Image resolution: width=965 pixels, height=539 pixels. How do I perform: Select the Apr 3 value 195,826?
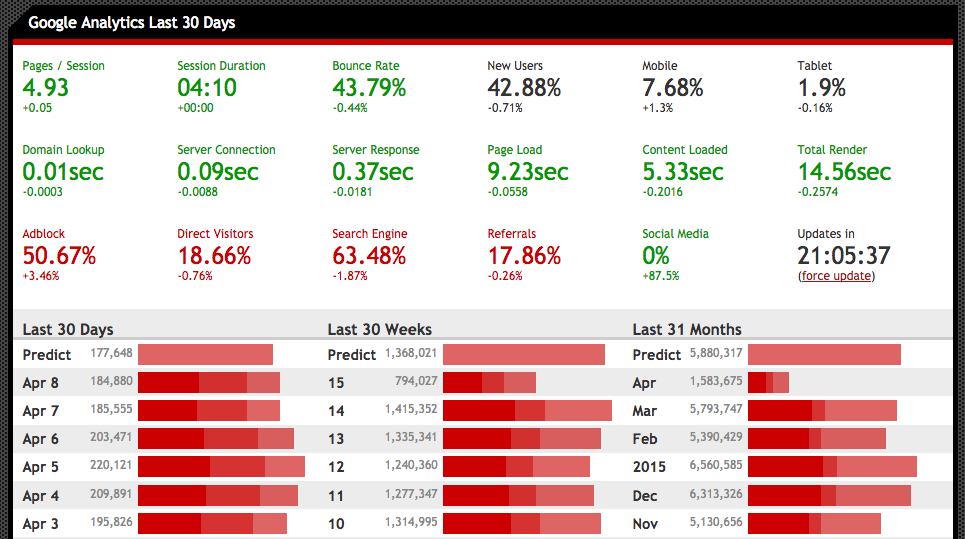111,522
